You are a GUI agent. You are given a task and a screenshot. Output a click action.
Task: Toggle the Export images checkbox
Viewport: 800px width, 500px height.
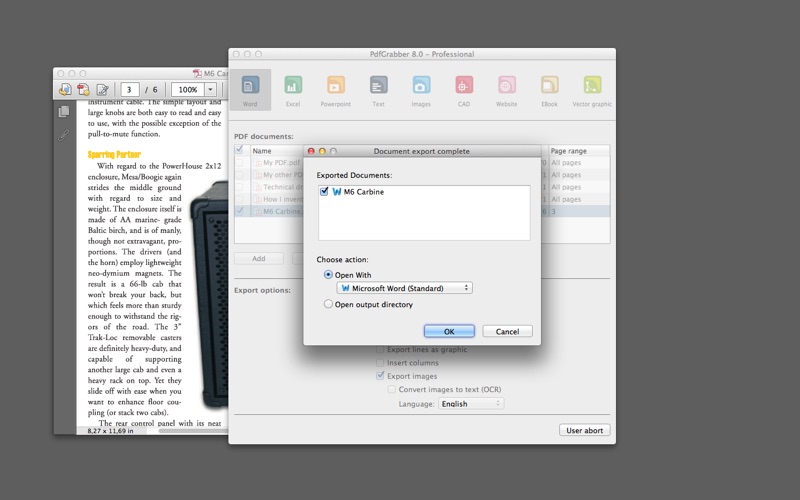pos(380,376)
